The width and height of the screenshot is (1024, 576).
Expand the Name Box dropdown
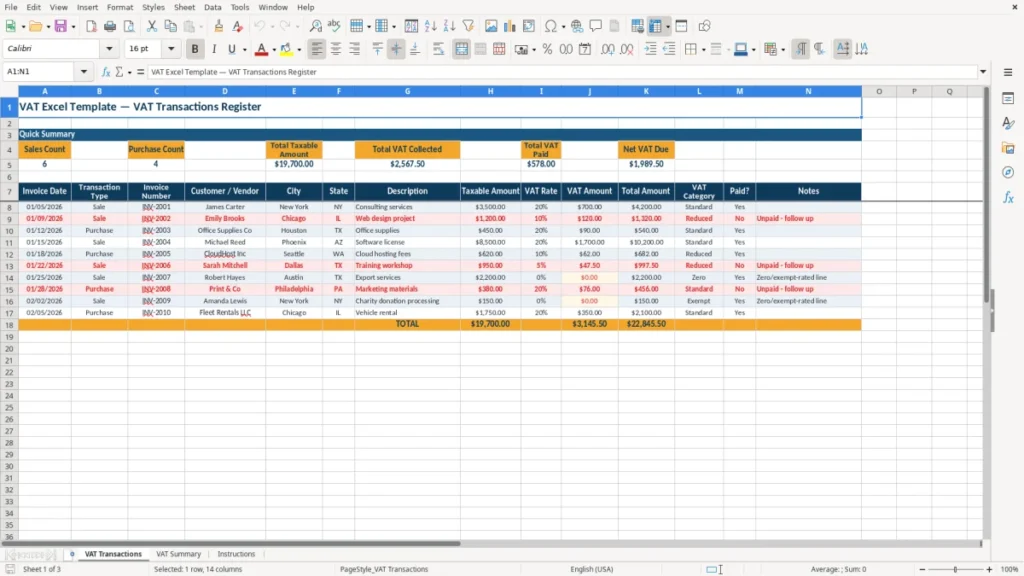pos(84,72)
